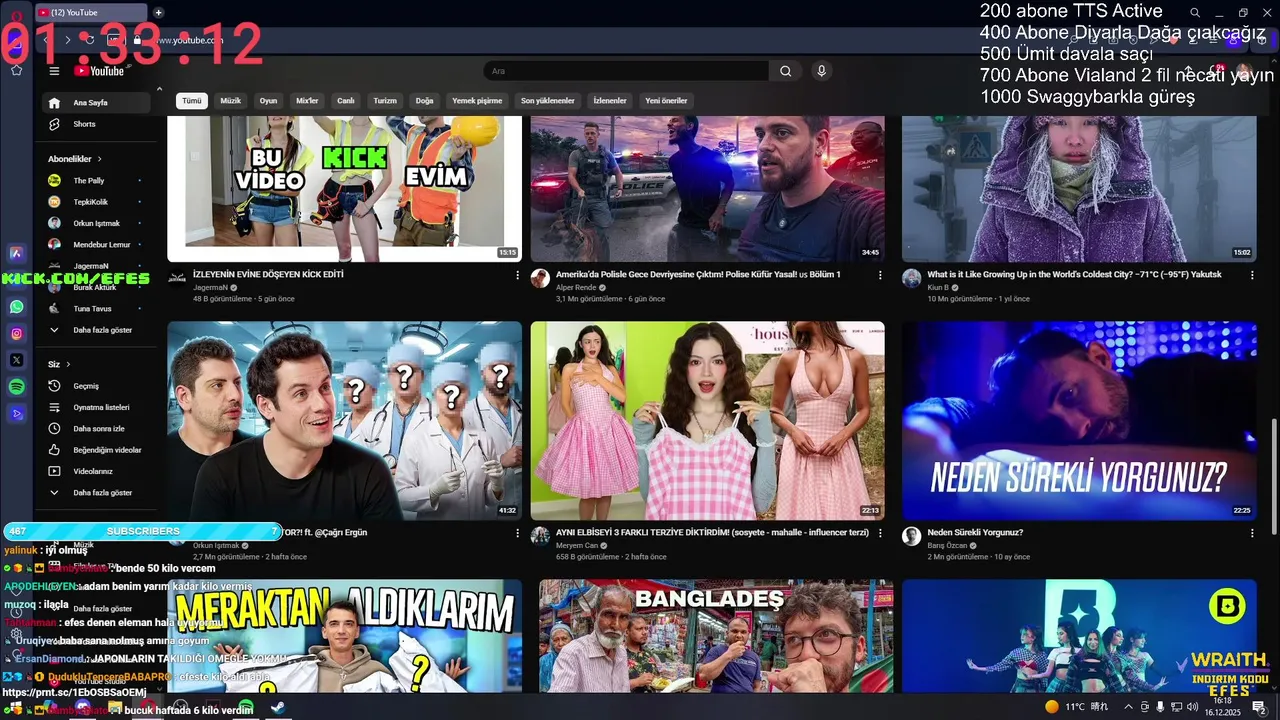Open AYNI ELBİSEYİ 3 FARKLI TERZİYE title

(712, 532)
